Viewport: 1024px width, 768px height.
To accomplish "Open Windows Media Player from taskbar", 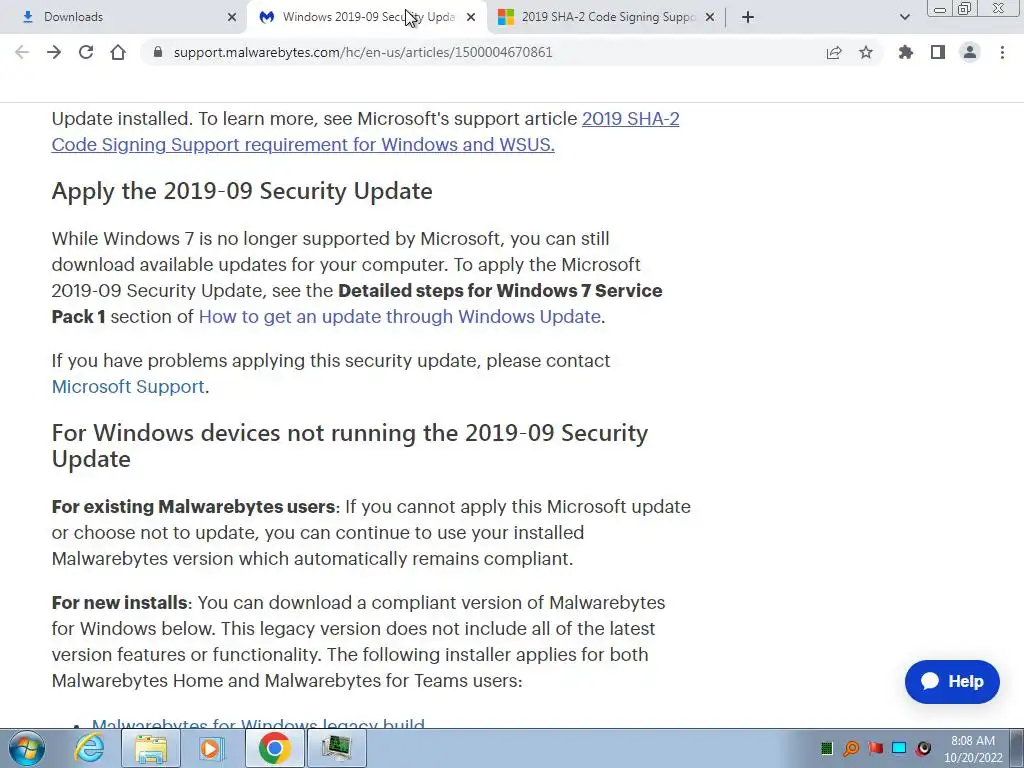I will (x=212, y=748).
